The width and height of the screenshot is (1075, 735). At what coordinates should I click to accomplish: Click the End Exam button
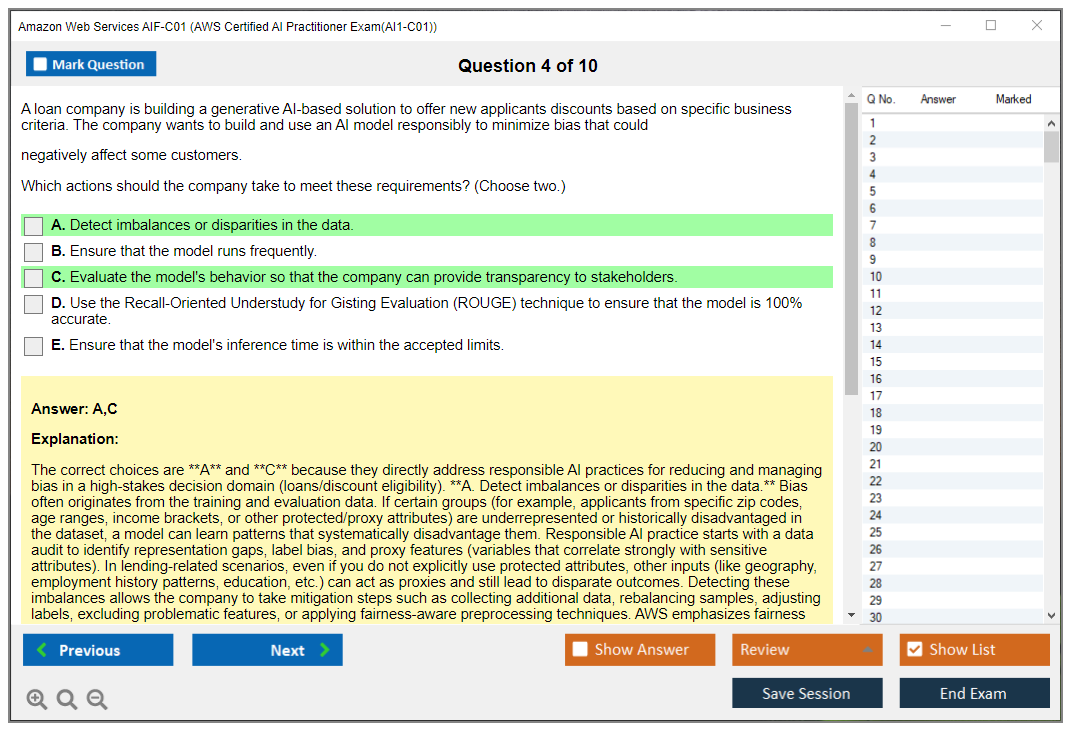tap(973, 693)
